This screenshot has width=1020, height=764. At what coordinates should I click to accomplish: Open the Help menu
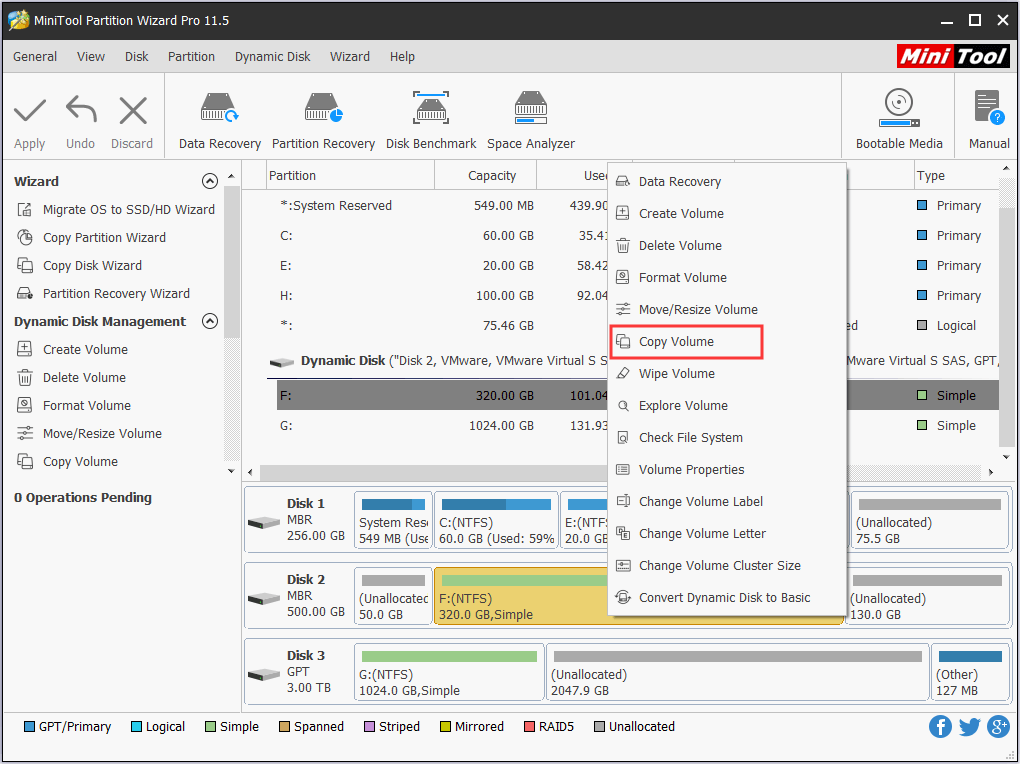(402, 57)
